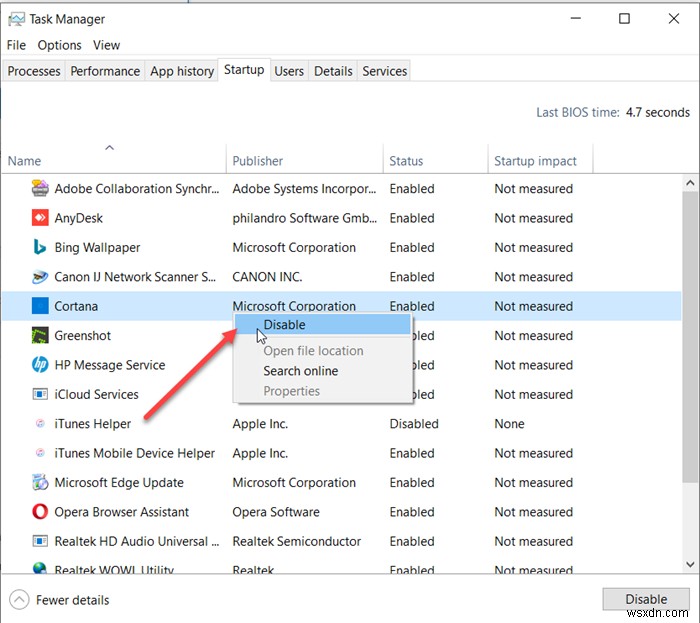The width and height of the screenshot is (700, 623).
Task: Select the Startup tab
Action: [244, 70]
